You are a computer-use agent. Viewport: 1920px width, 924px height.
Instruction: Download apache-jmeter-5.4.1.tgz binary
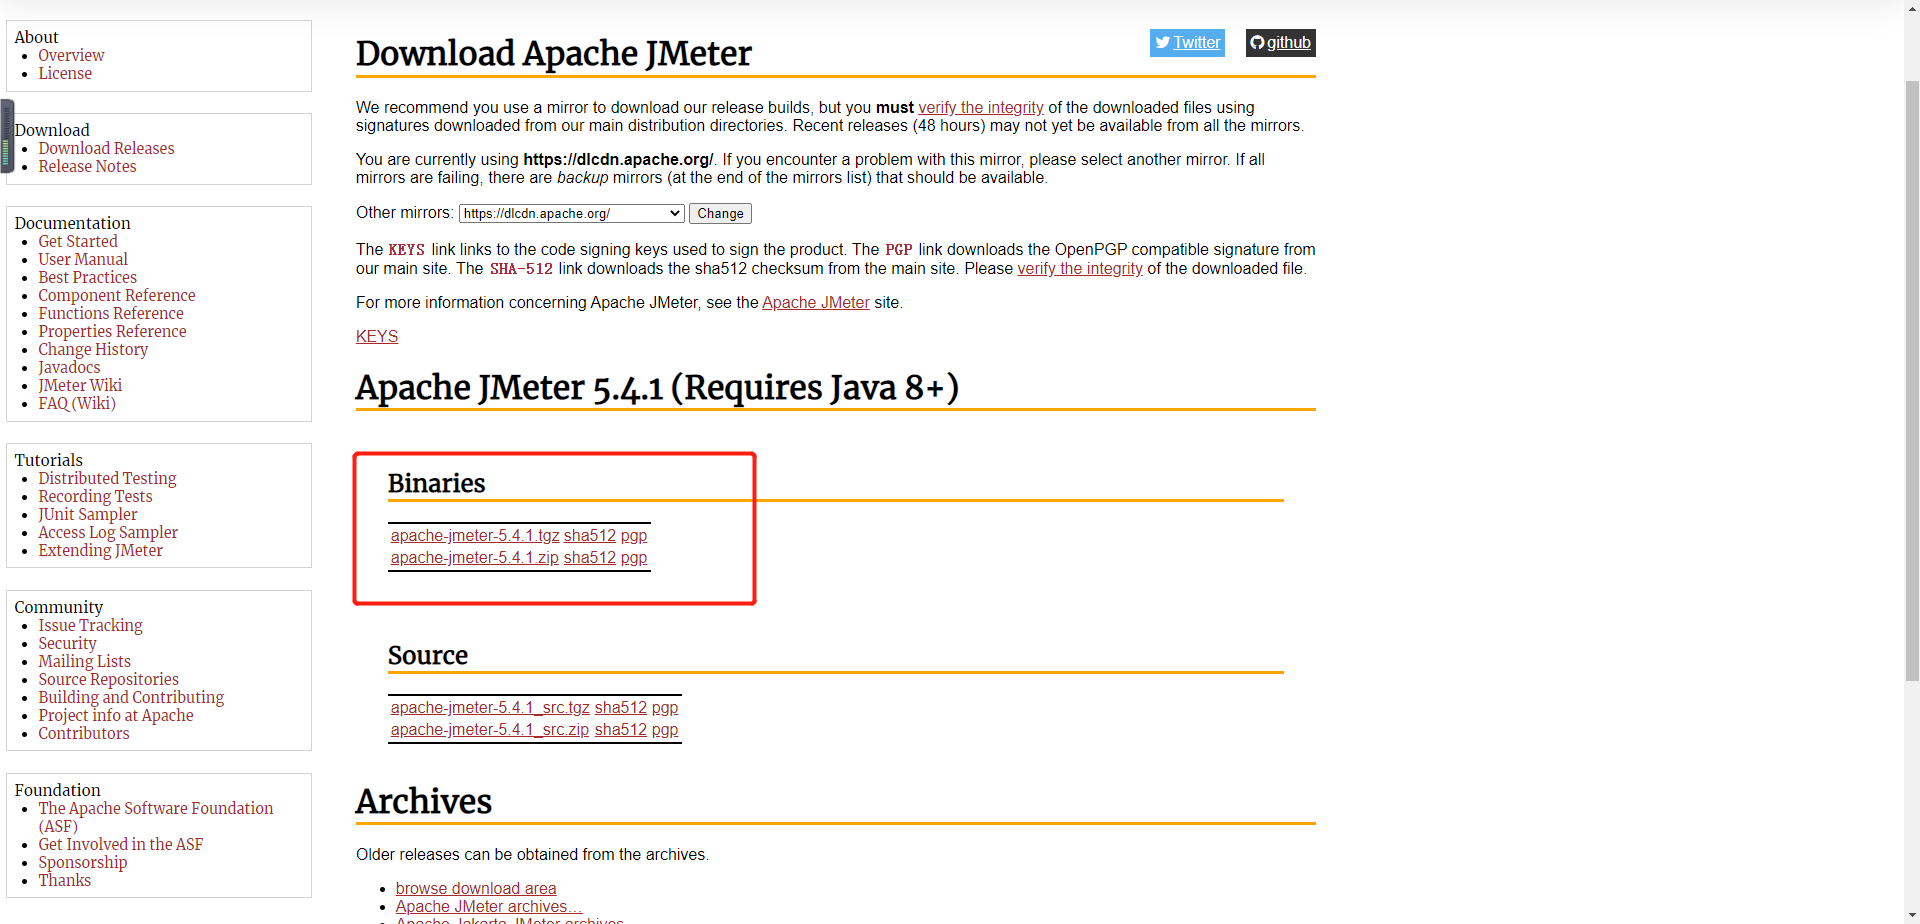tap(474, 535)
